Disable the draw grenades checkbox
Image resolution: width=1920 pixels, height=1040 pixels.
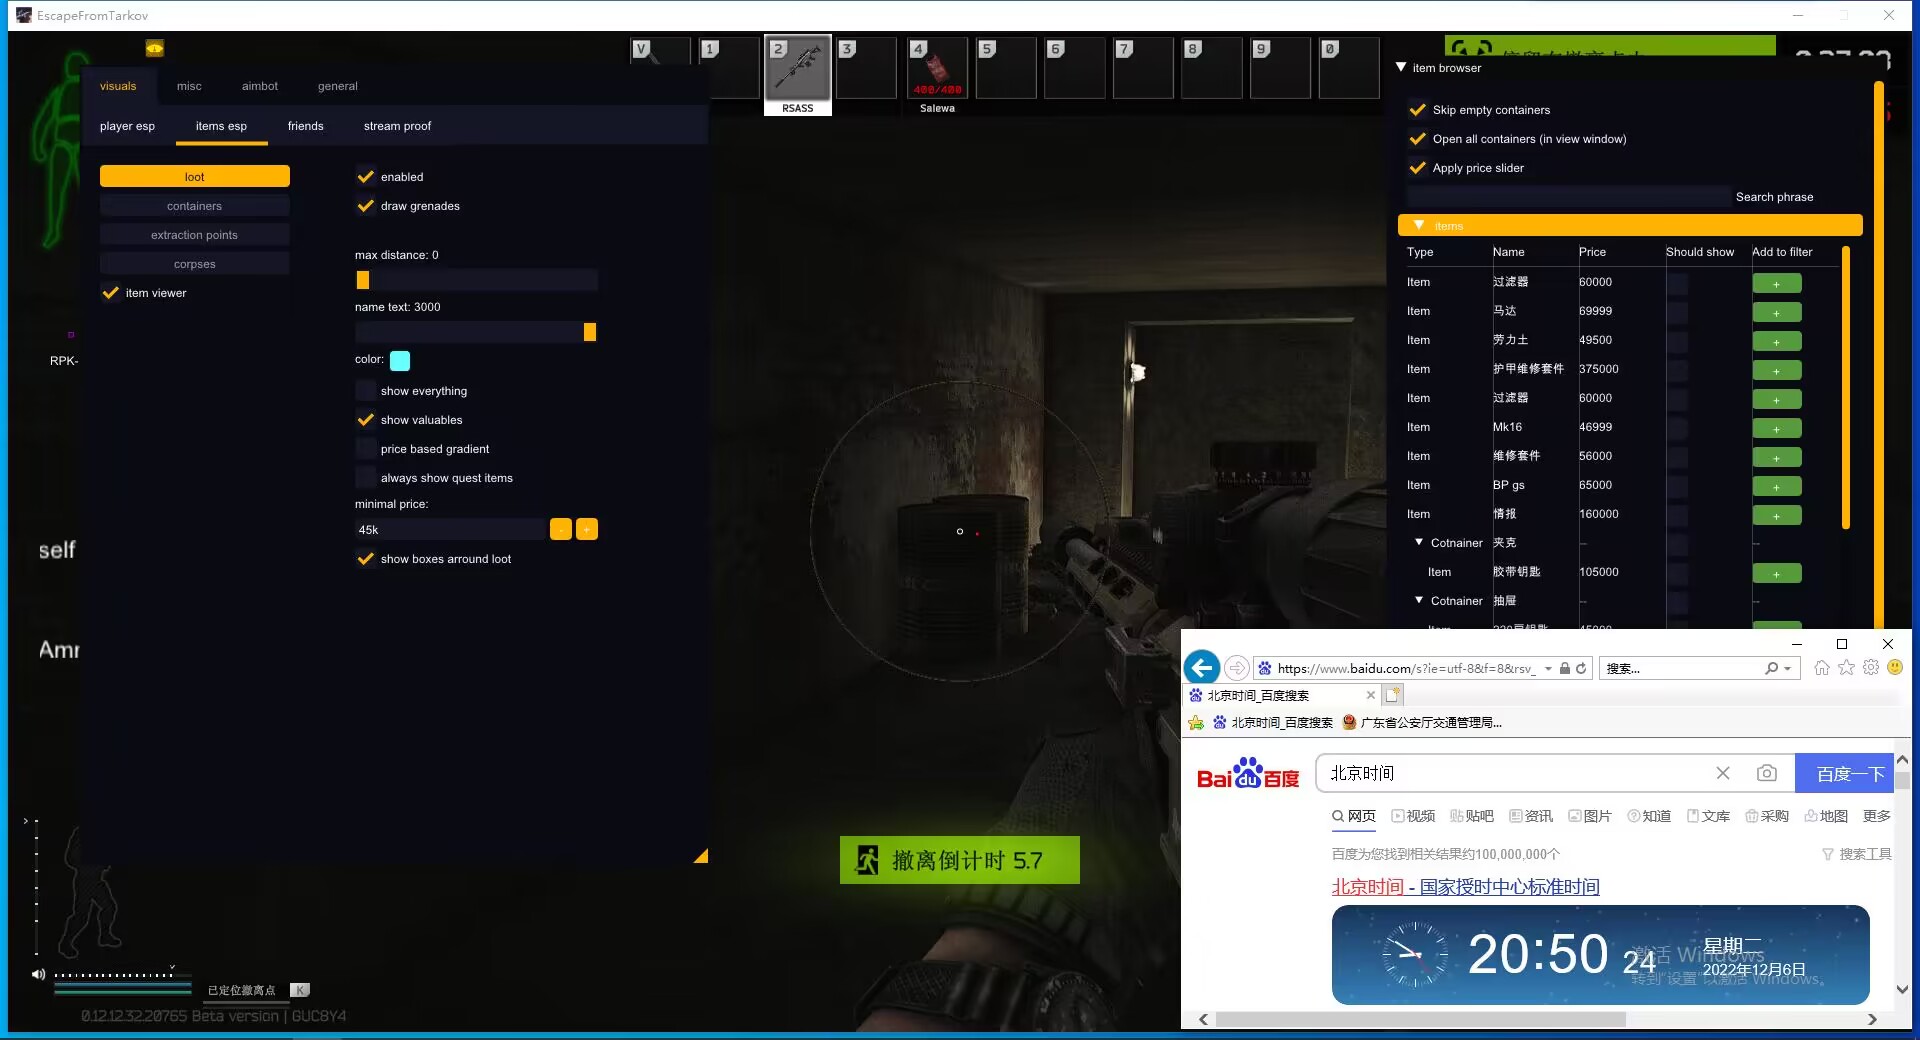point(366,206)
